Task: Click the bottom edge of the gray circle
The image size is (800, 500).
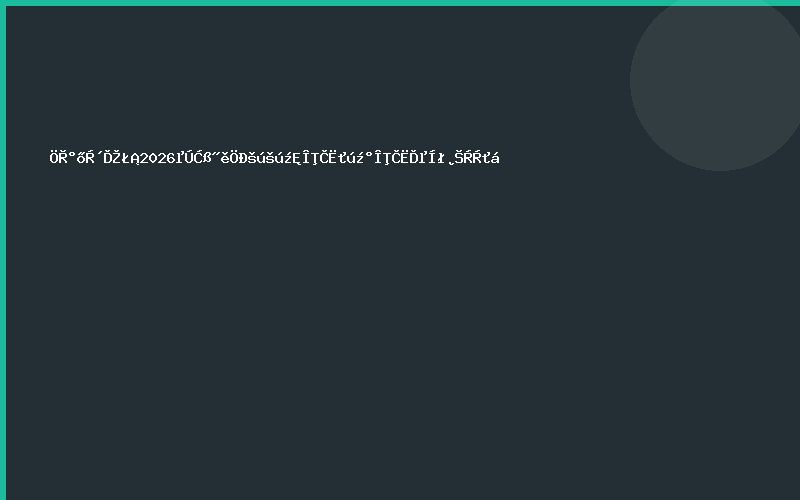Action: point(718,168)
